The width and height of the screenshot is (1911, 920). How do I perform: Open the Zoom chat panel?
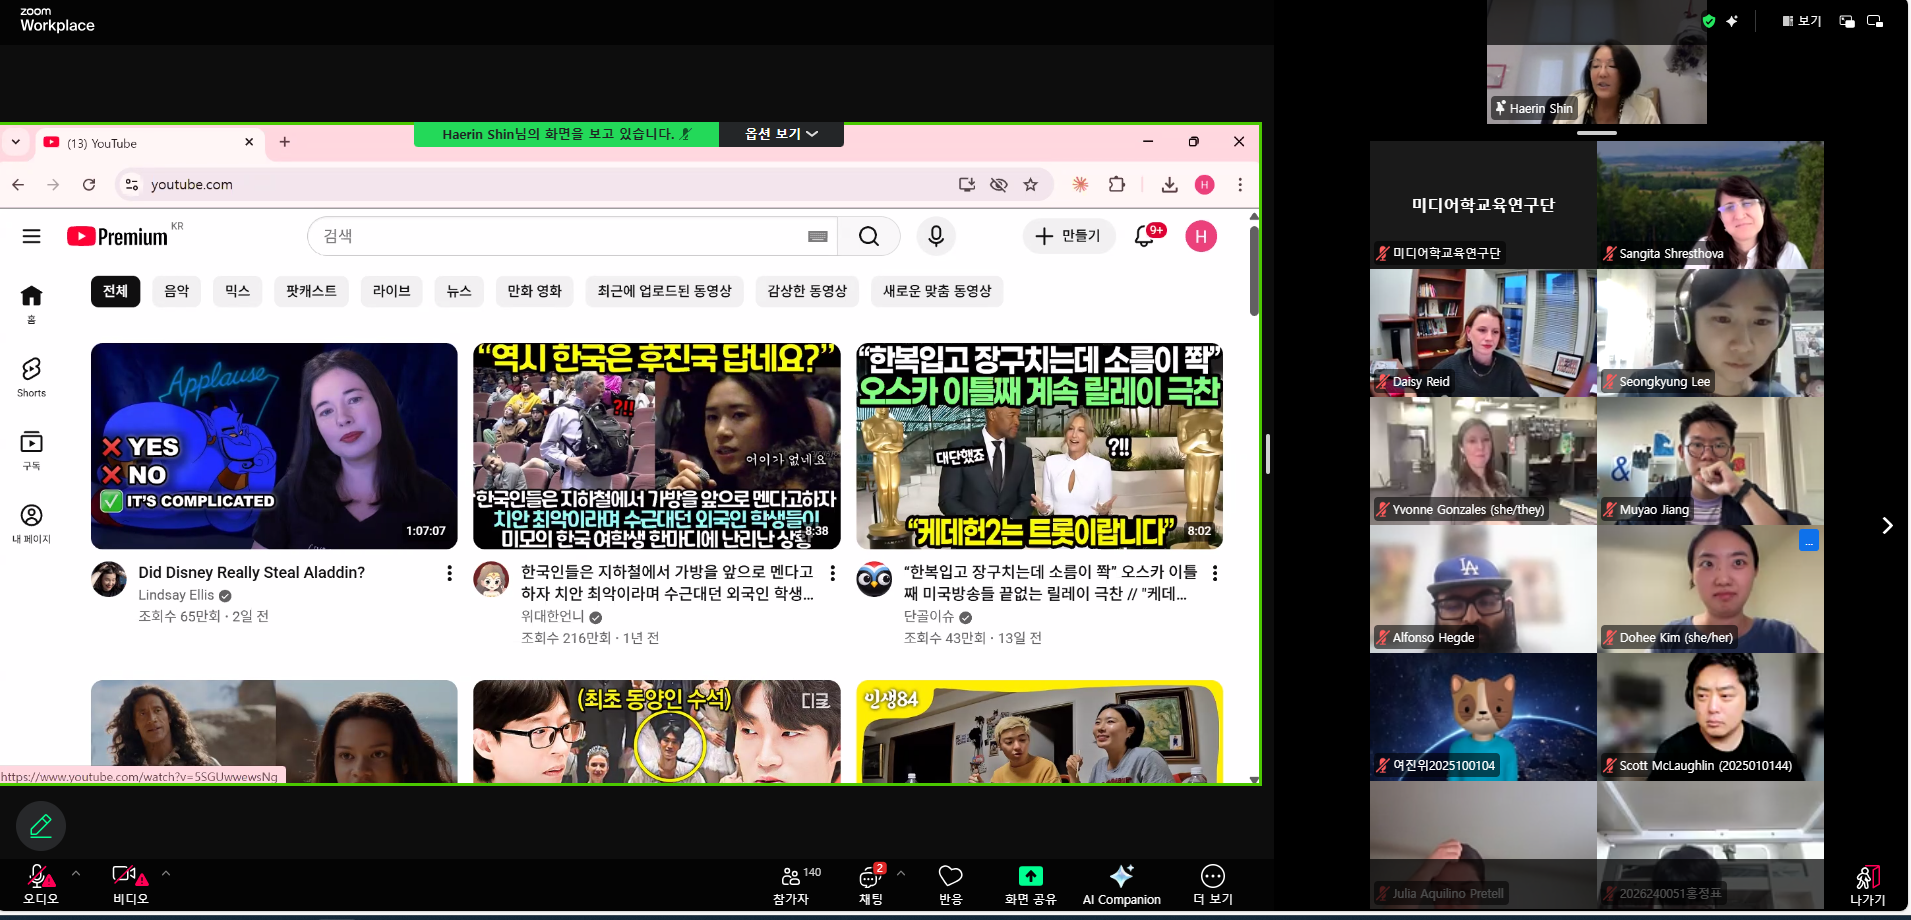click(x=870, y=883)
